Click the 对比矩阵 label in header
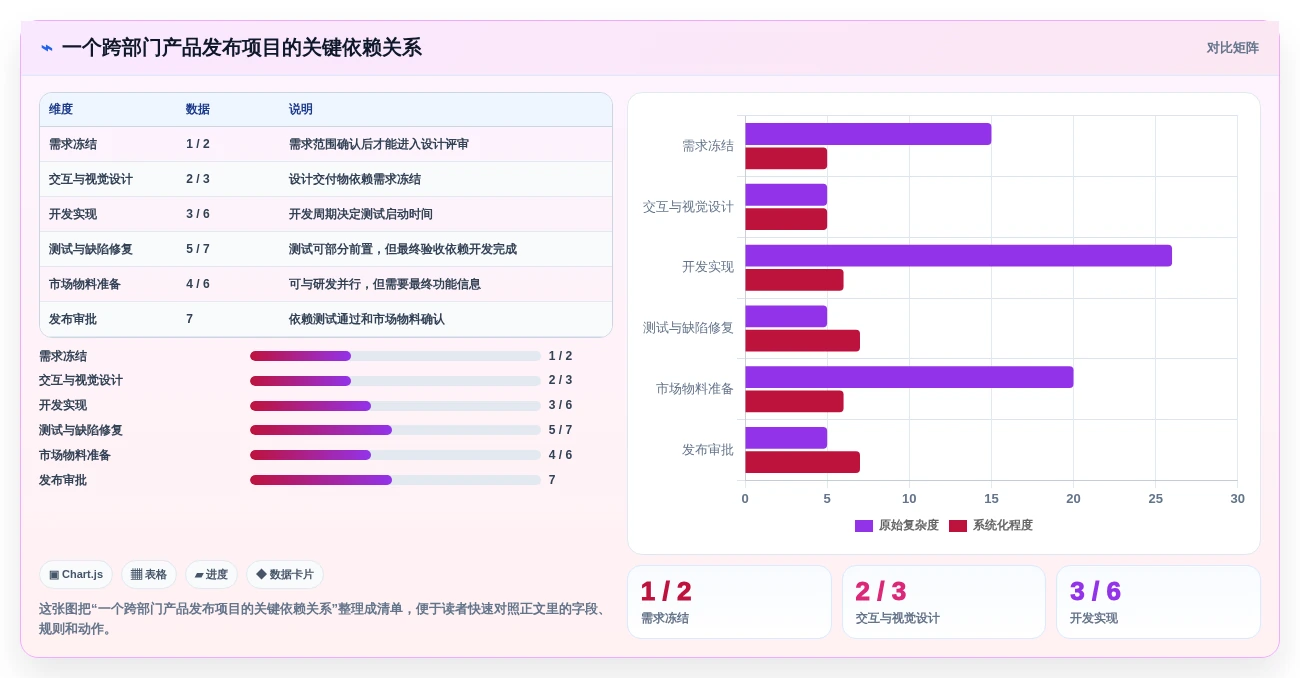 coord(1232,48)
